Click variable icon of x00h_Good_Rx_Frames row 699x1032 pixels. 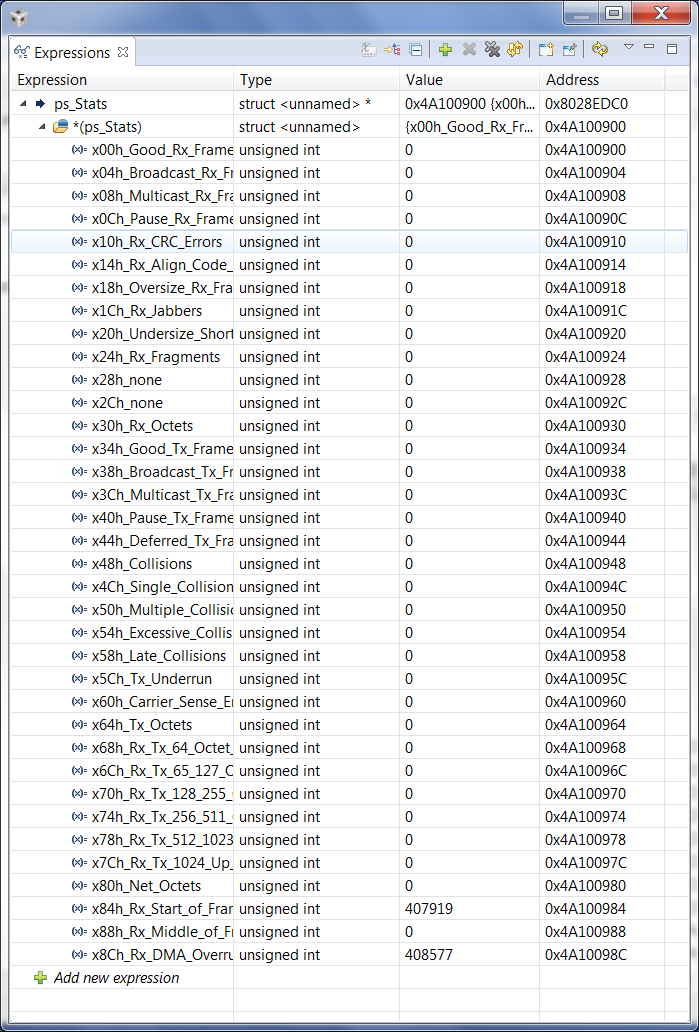pyautogui.click(x=79, y=149)
